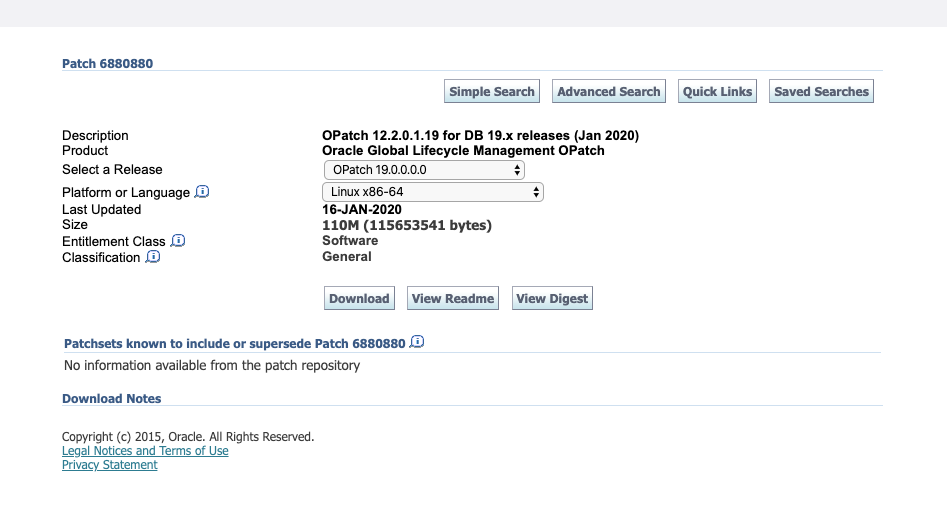Screen dimensions: 947x510
Task: Click the Patchsets known to include heading
Action: tap(235, 344)
